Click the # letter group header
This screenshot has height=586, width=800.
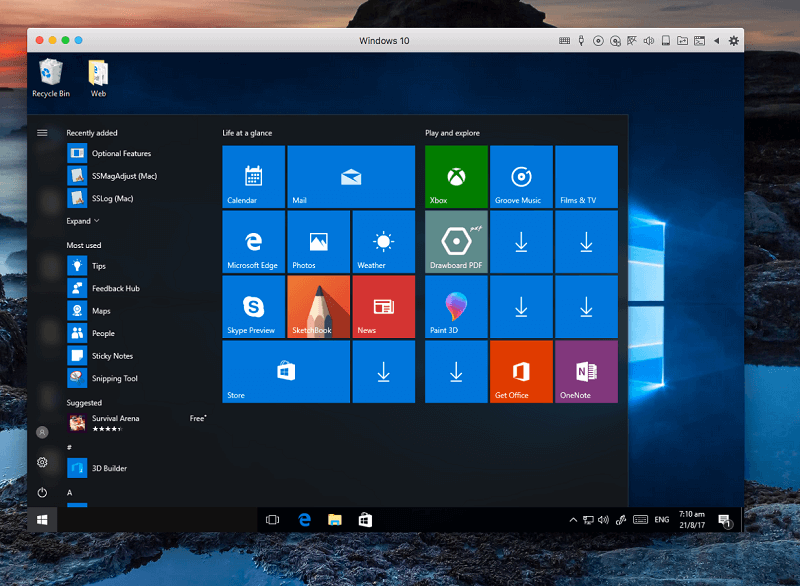point(69,447)
